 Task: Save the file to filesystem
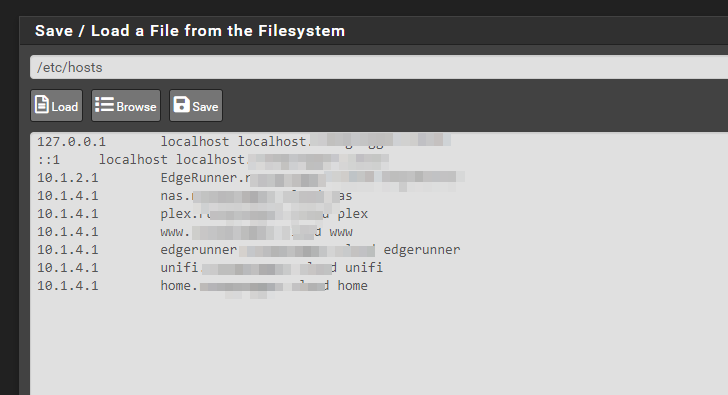tap(196, 106)
